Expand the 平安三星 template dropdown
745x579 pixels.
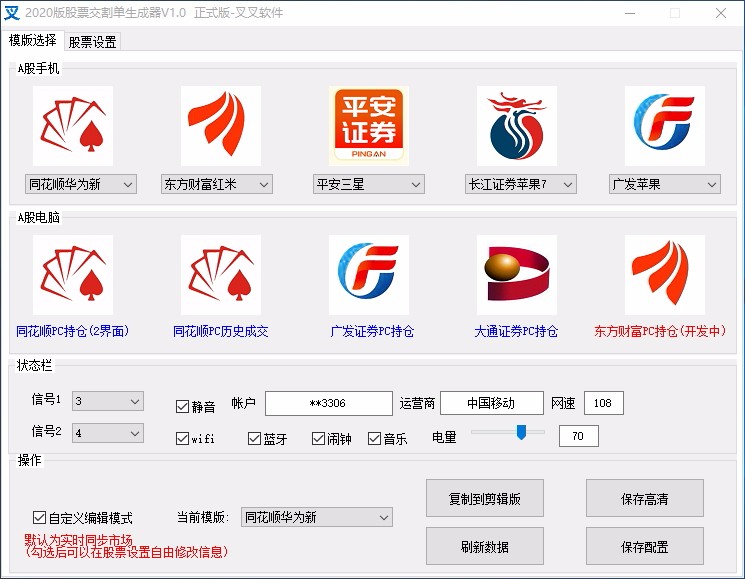369,184
